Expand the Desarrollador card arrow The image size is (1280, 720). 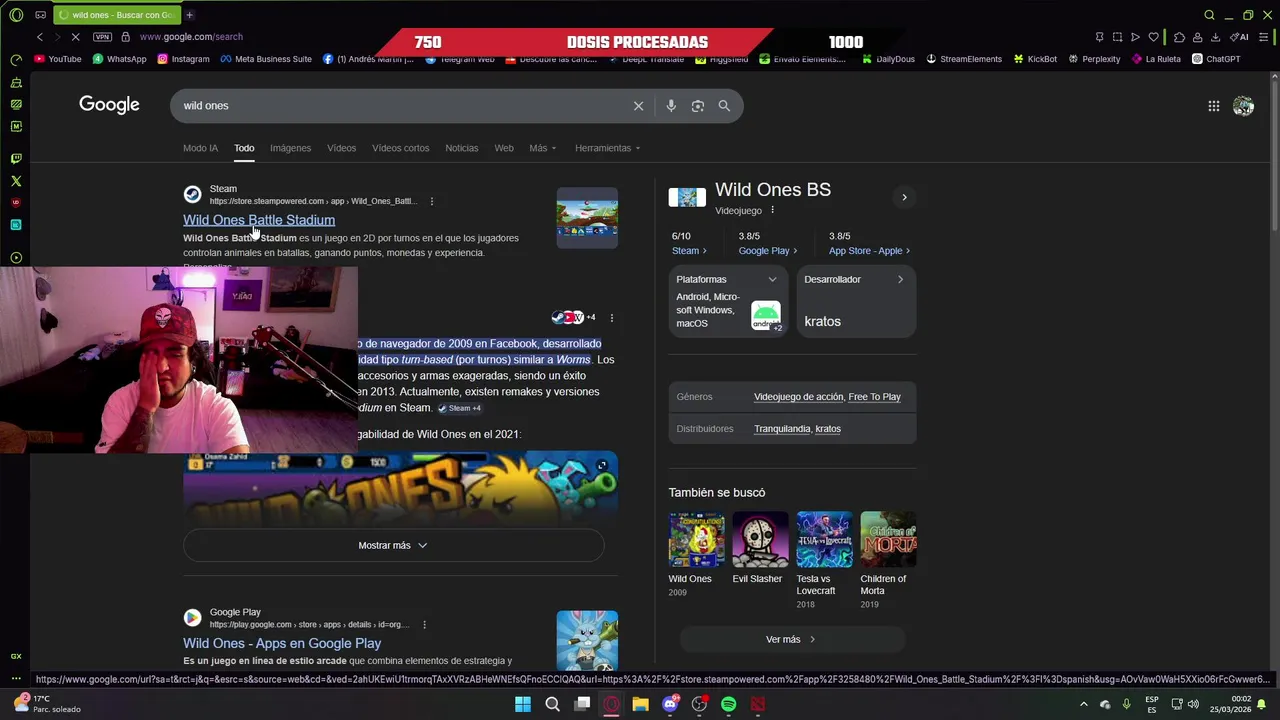pos(900,279)
